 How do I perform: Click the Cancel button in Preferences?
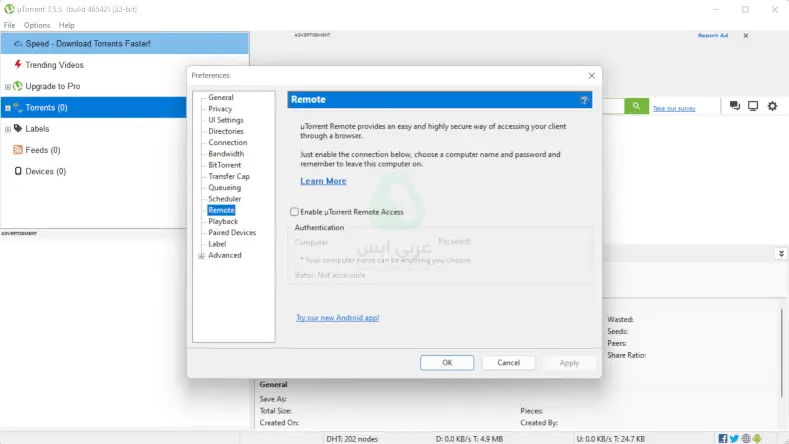[x=508, y=363]
